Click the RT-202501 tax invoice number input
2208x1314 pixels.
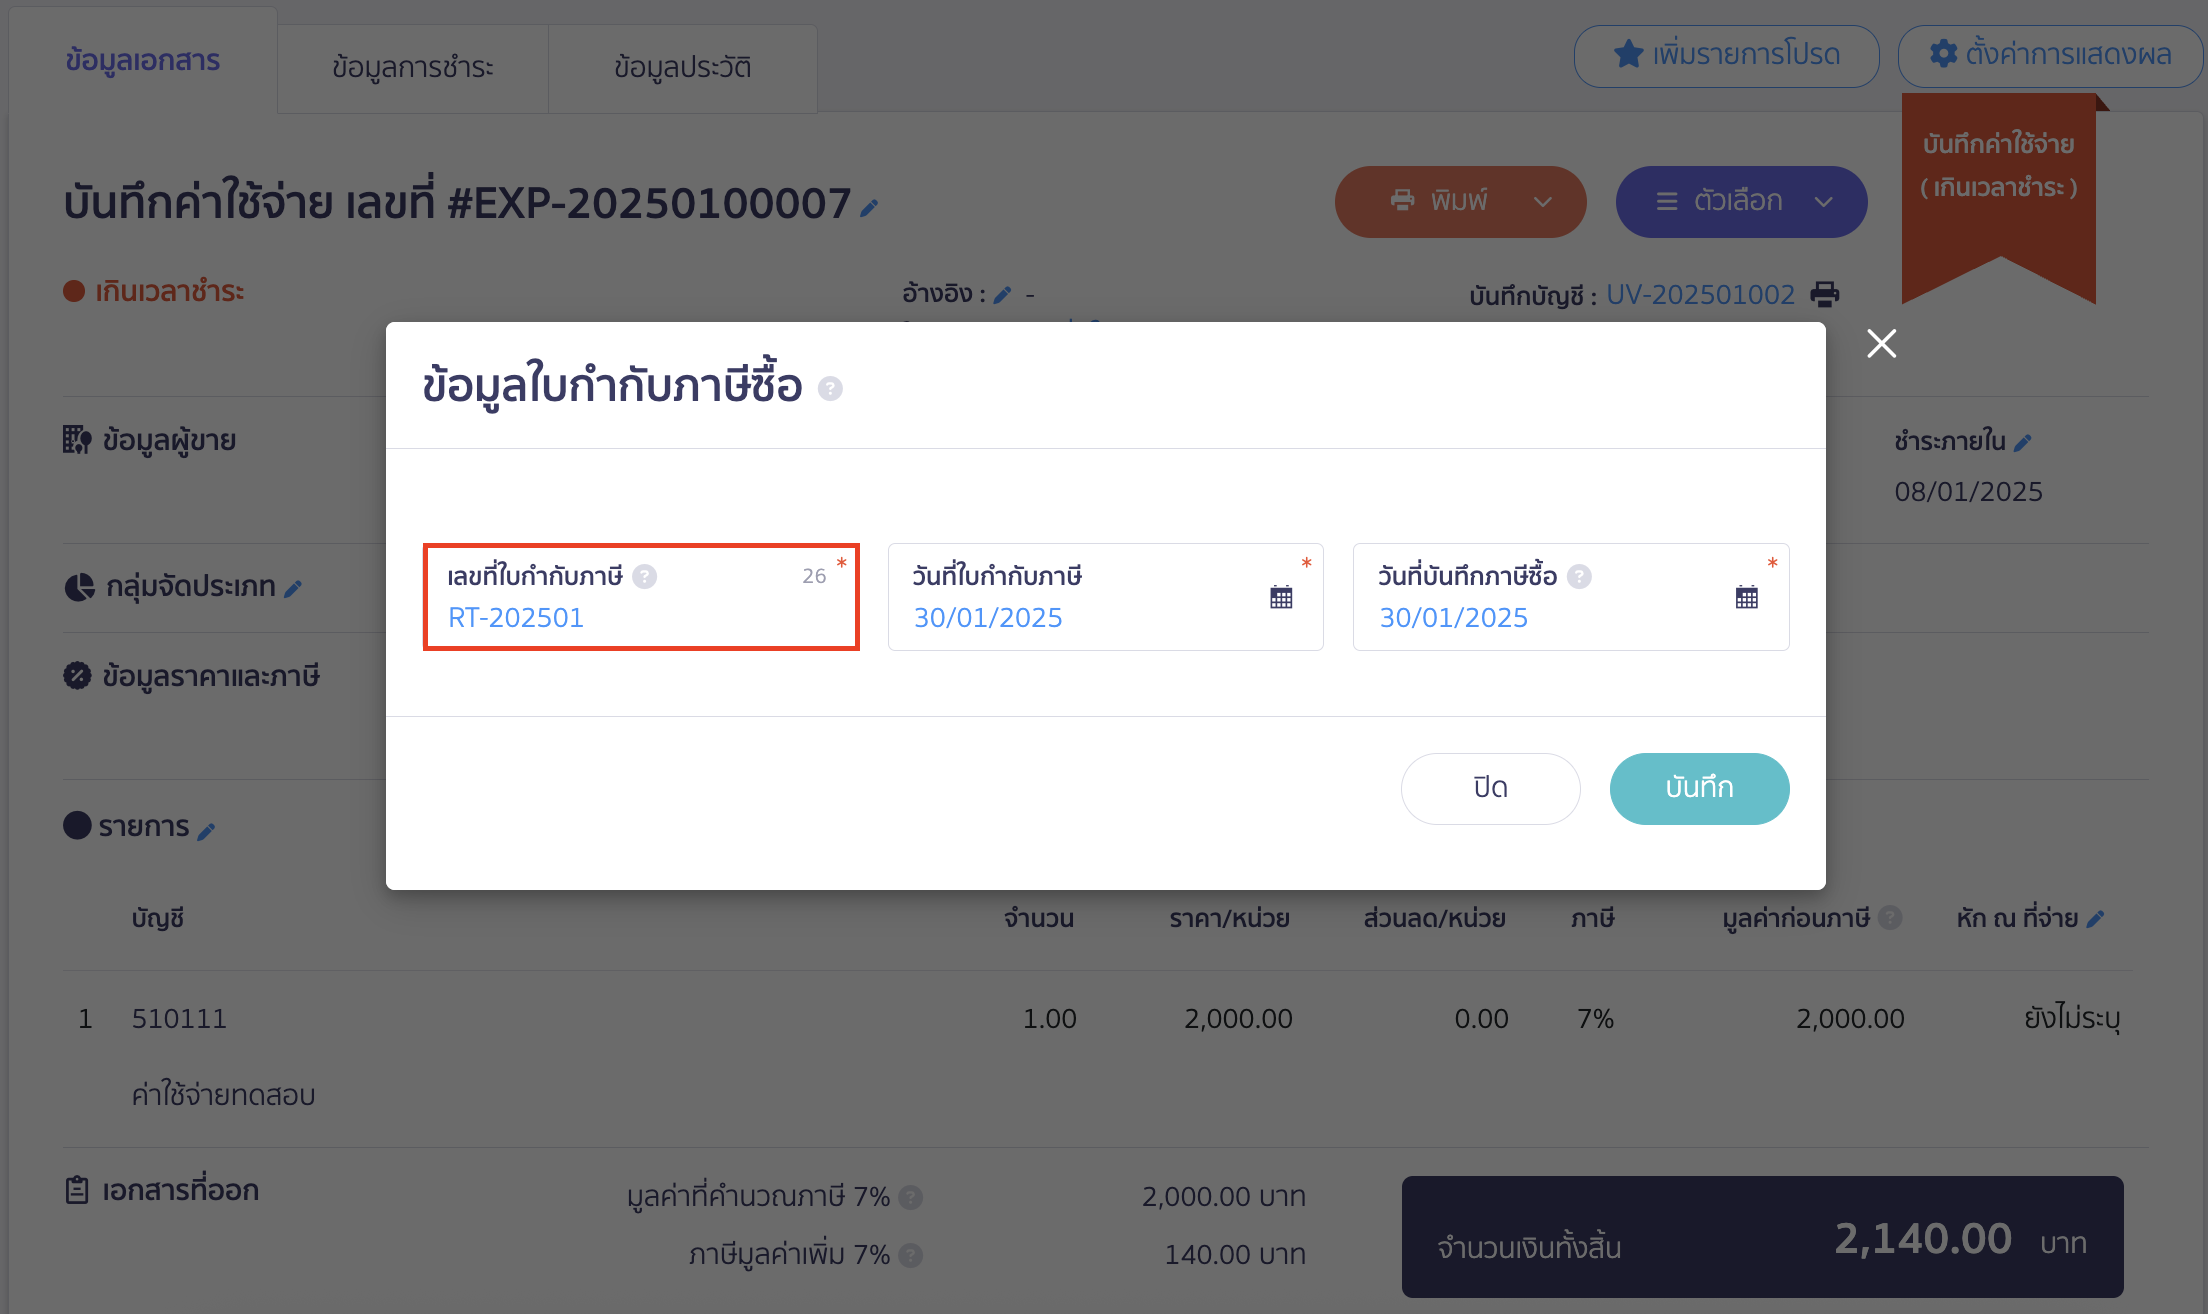(641, 617)
